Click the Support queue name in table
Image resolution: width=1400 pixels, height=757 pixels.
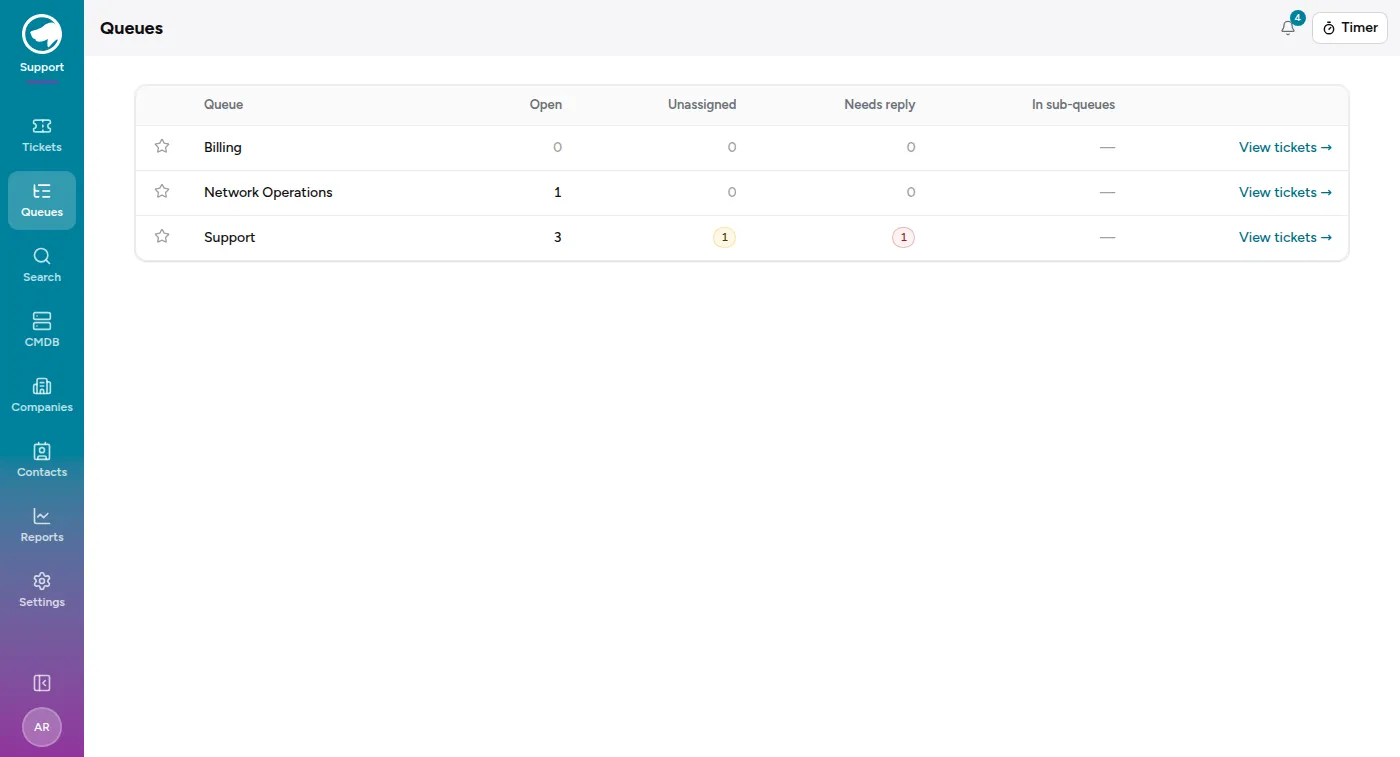(x=230, y=237)
